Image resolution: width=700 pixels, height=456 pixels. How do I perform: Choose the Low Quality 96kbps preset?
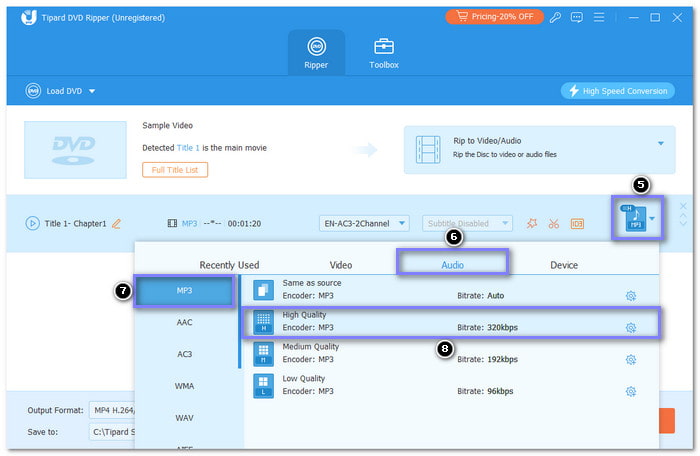pos(451,385)
